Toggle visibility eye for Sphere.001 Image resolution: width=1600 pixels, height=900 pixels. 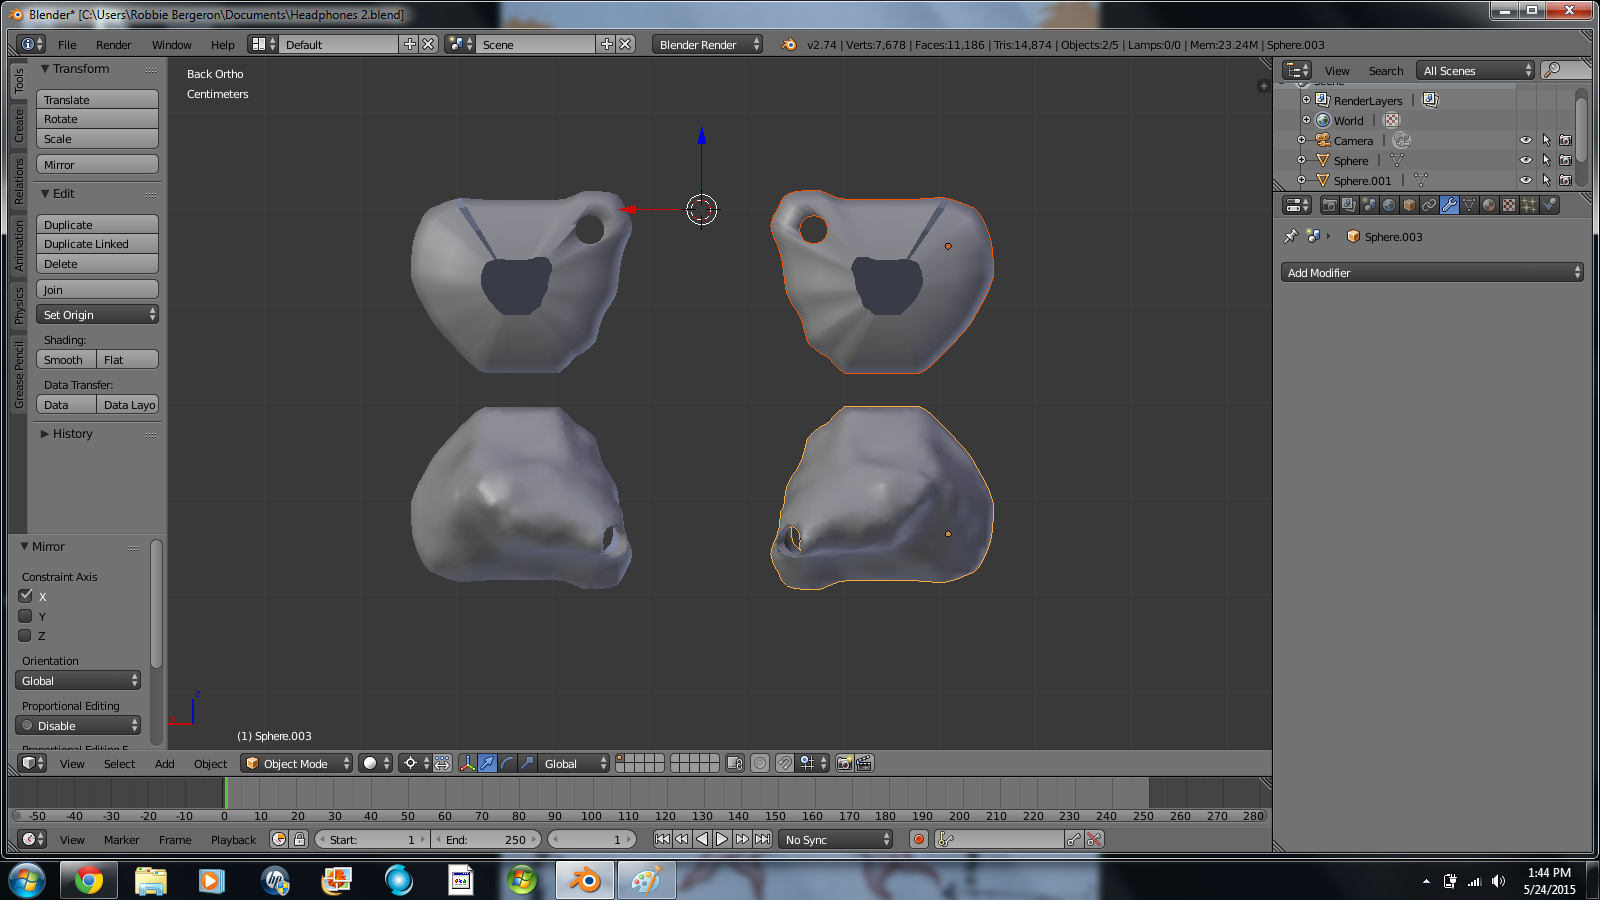click(1526, 180)
